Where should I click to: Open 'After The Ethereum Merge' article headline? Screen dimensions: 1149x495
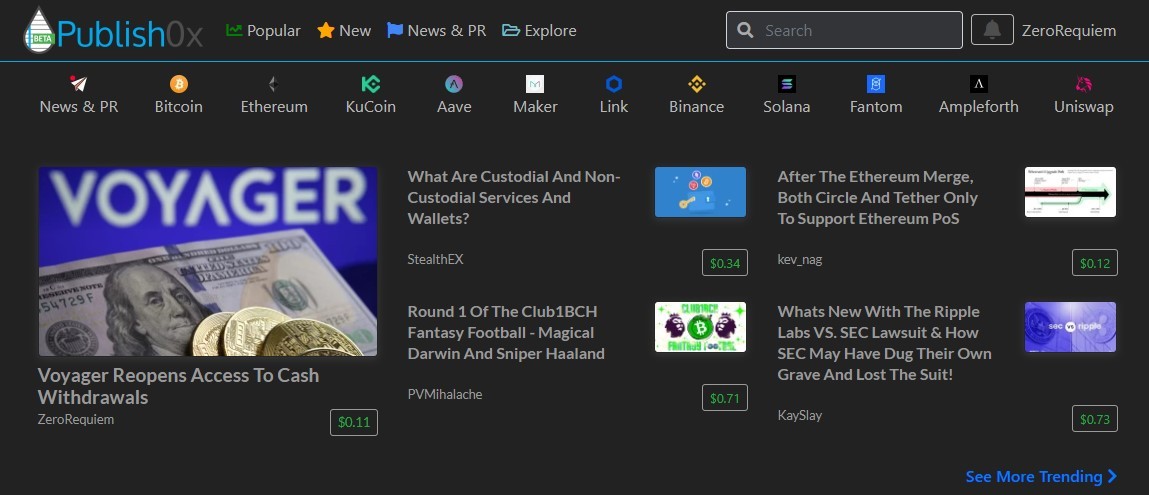pyautogui.click(x=877, y=198)
